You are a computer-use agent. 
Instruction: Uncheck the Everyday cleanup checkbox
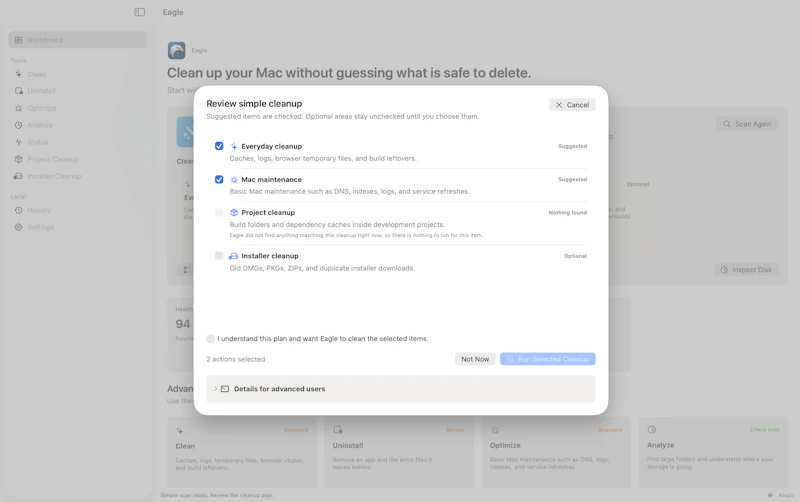[219, 146]
